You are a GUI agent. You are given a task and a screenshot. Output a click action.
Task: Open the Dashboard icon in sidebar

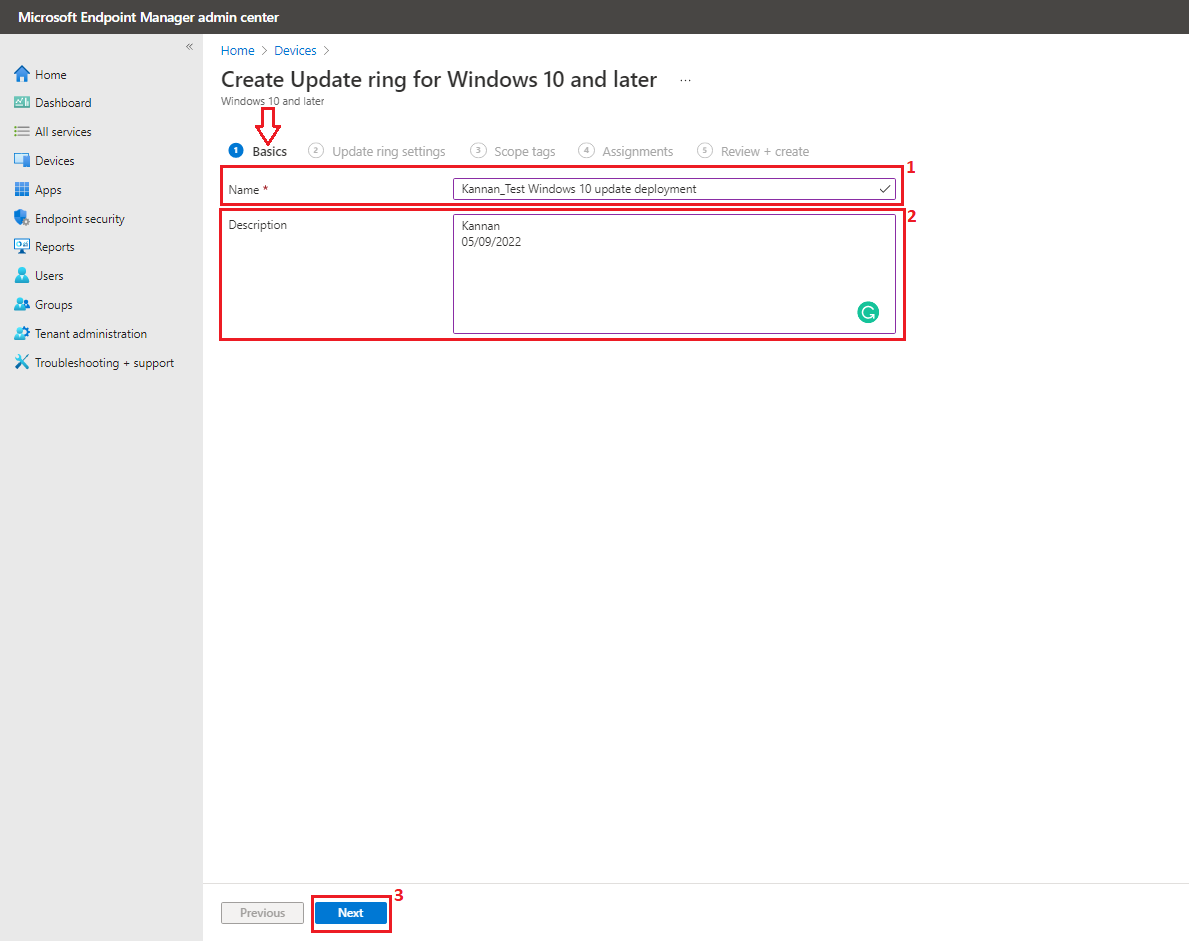click(22, 103)
